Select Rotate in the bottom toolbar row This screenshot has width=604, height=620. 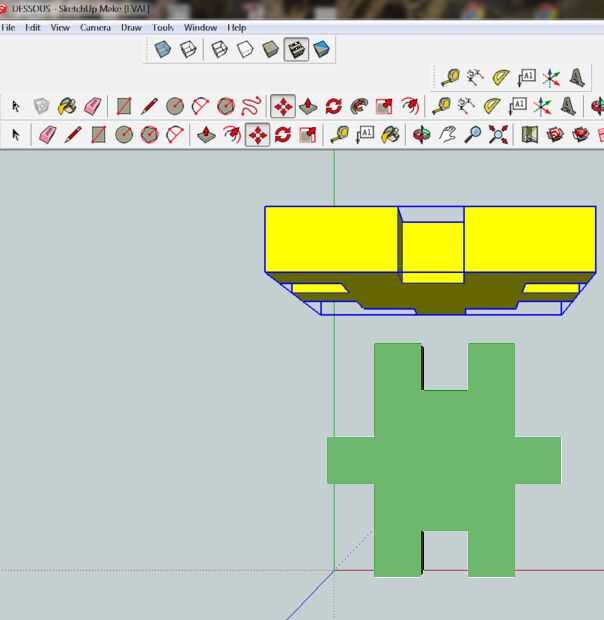click(283, 135)
